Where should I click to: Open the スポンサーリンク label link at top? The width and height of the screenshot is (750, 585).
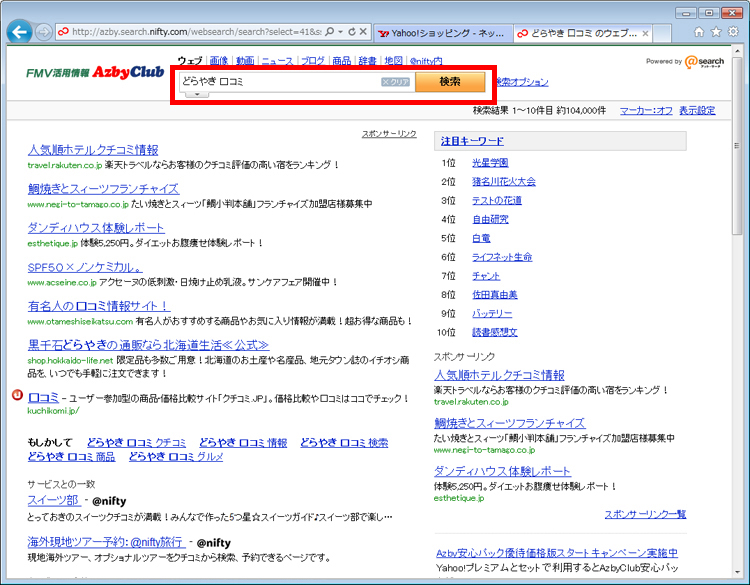389,134
